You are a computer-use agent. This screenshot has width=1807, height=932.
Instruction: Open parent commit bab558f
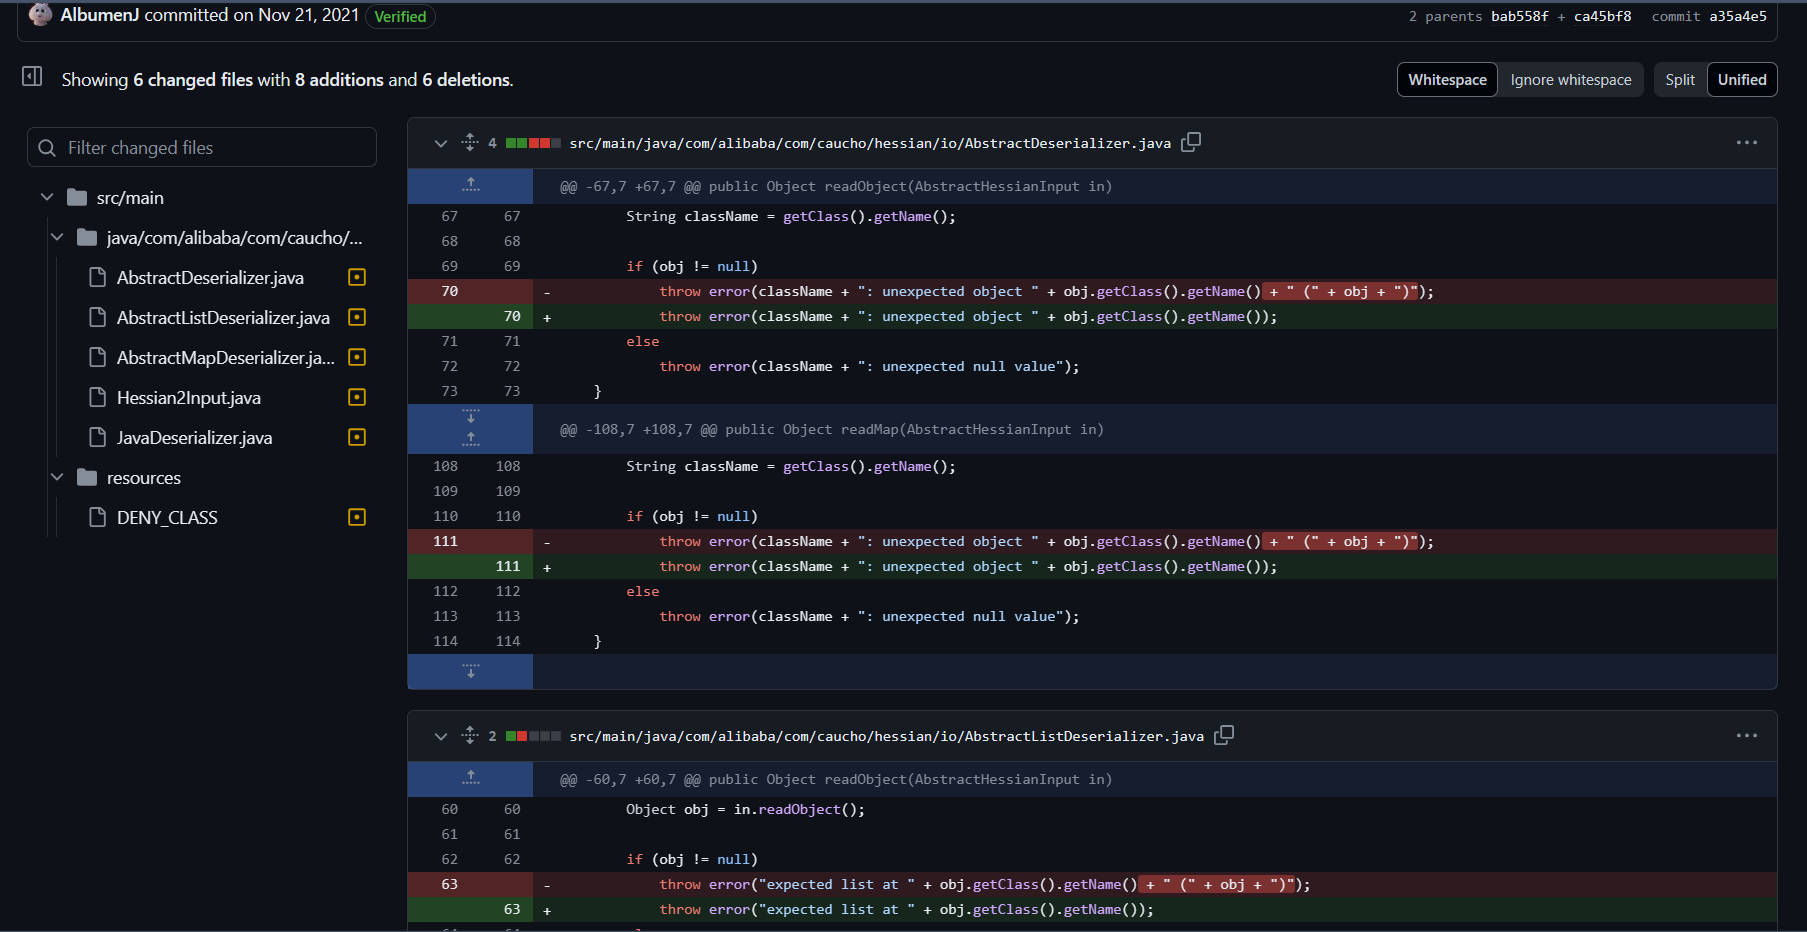click(1519, 16)
